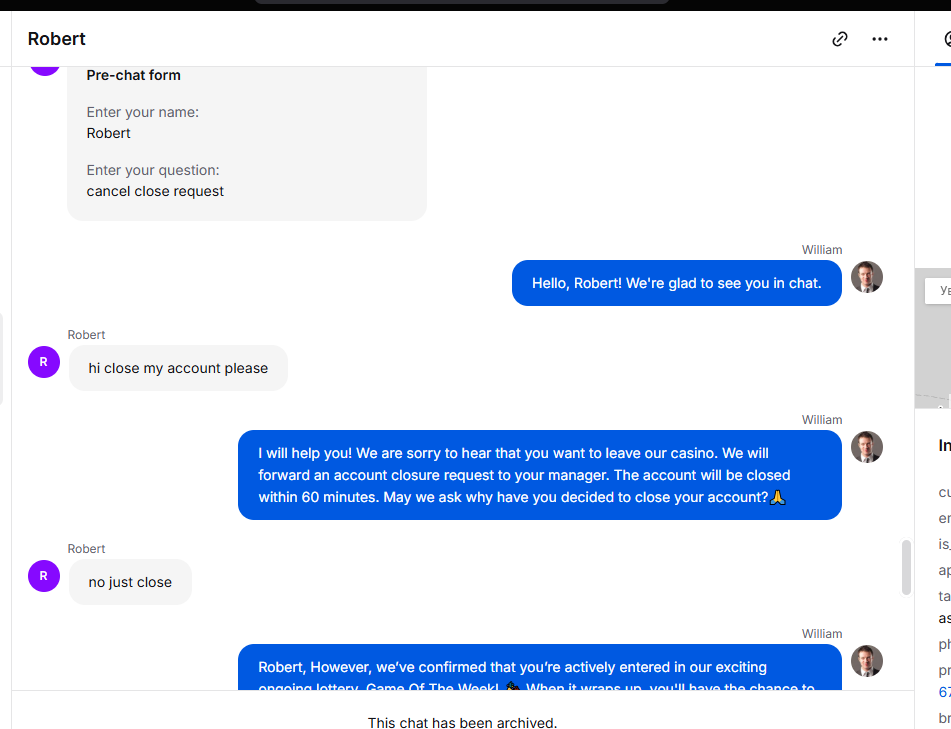Viewport: 951px width, 729px height.
Task: Open the three-dot more options menu
Action: click(x=879, y=39)
